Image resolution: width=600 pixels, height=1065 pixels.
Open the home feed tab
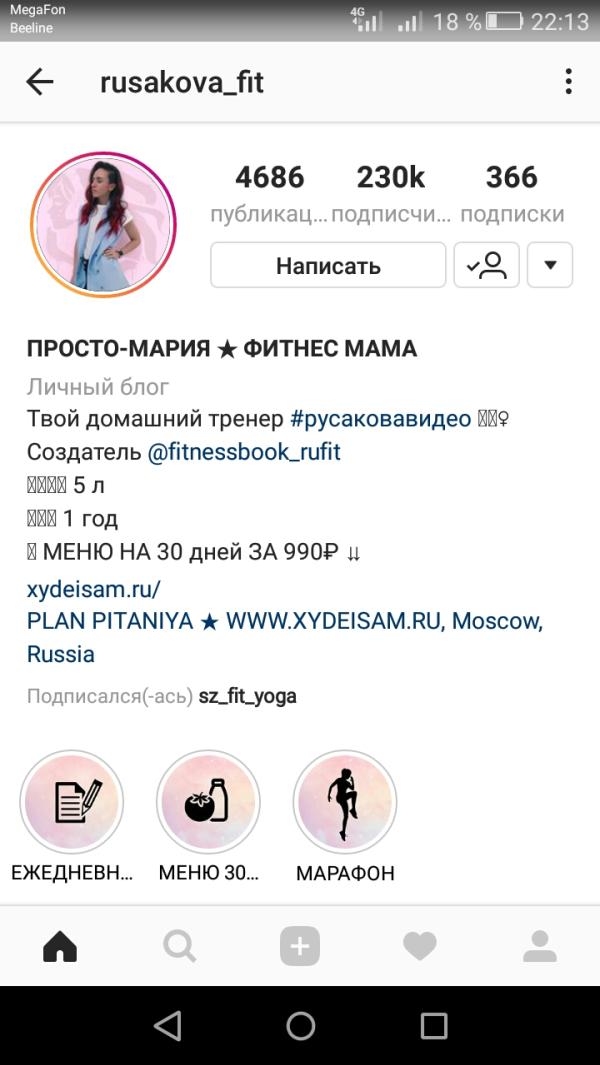coord(60,946)
